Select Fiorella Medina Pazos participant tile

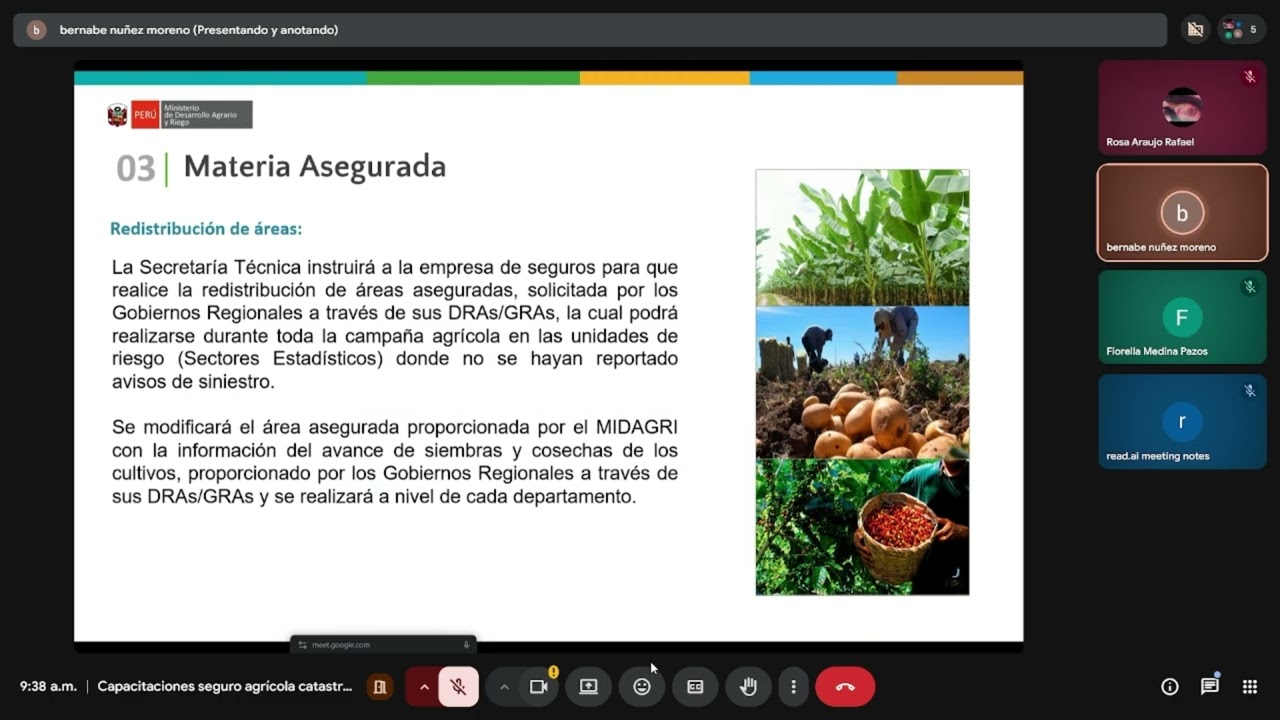(x=1183, y=317)
